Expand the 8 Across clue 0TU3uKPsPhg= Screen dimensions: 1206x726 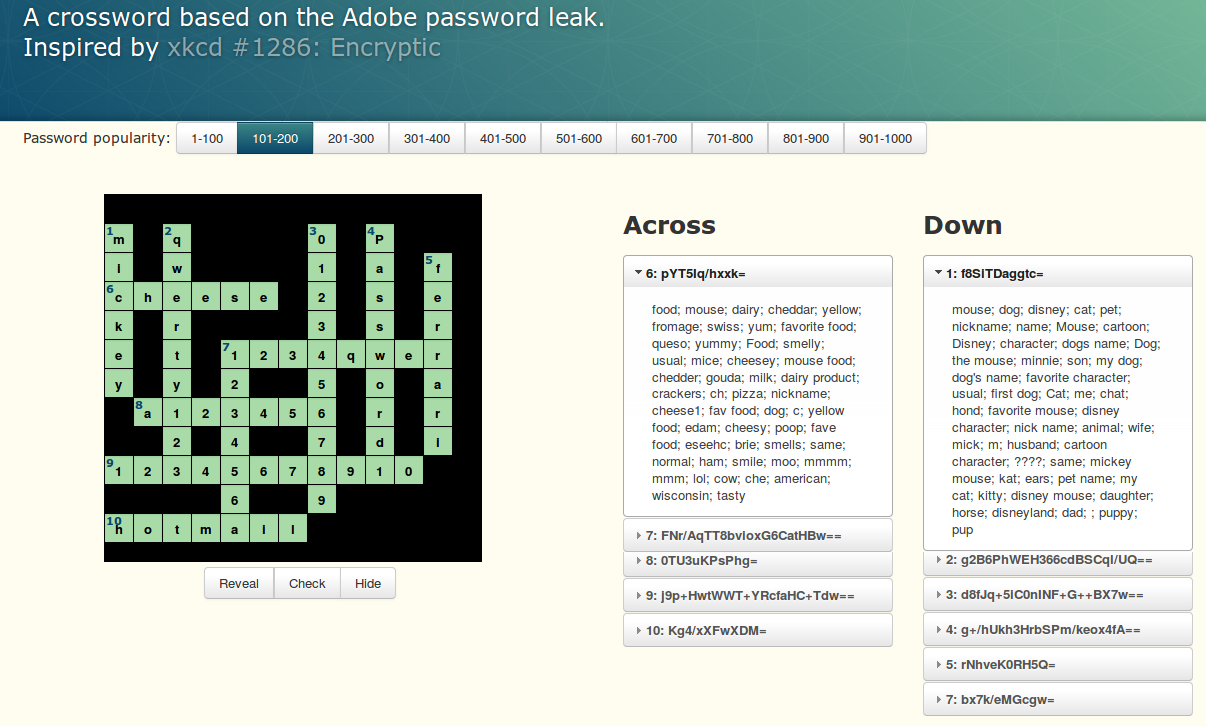(x=757, y=562)
